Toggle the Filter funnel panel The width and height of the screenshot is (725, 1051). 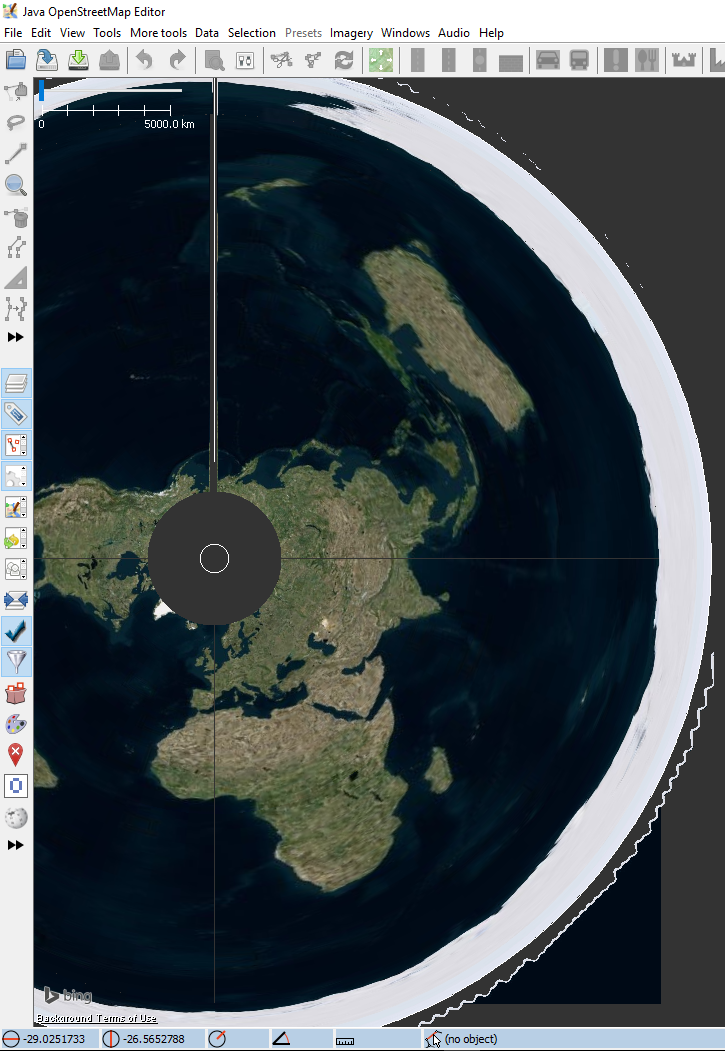(16, 662)
